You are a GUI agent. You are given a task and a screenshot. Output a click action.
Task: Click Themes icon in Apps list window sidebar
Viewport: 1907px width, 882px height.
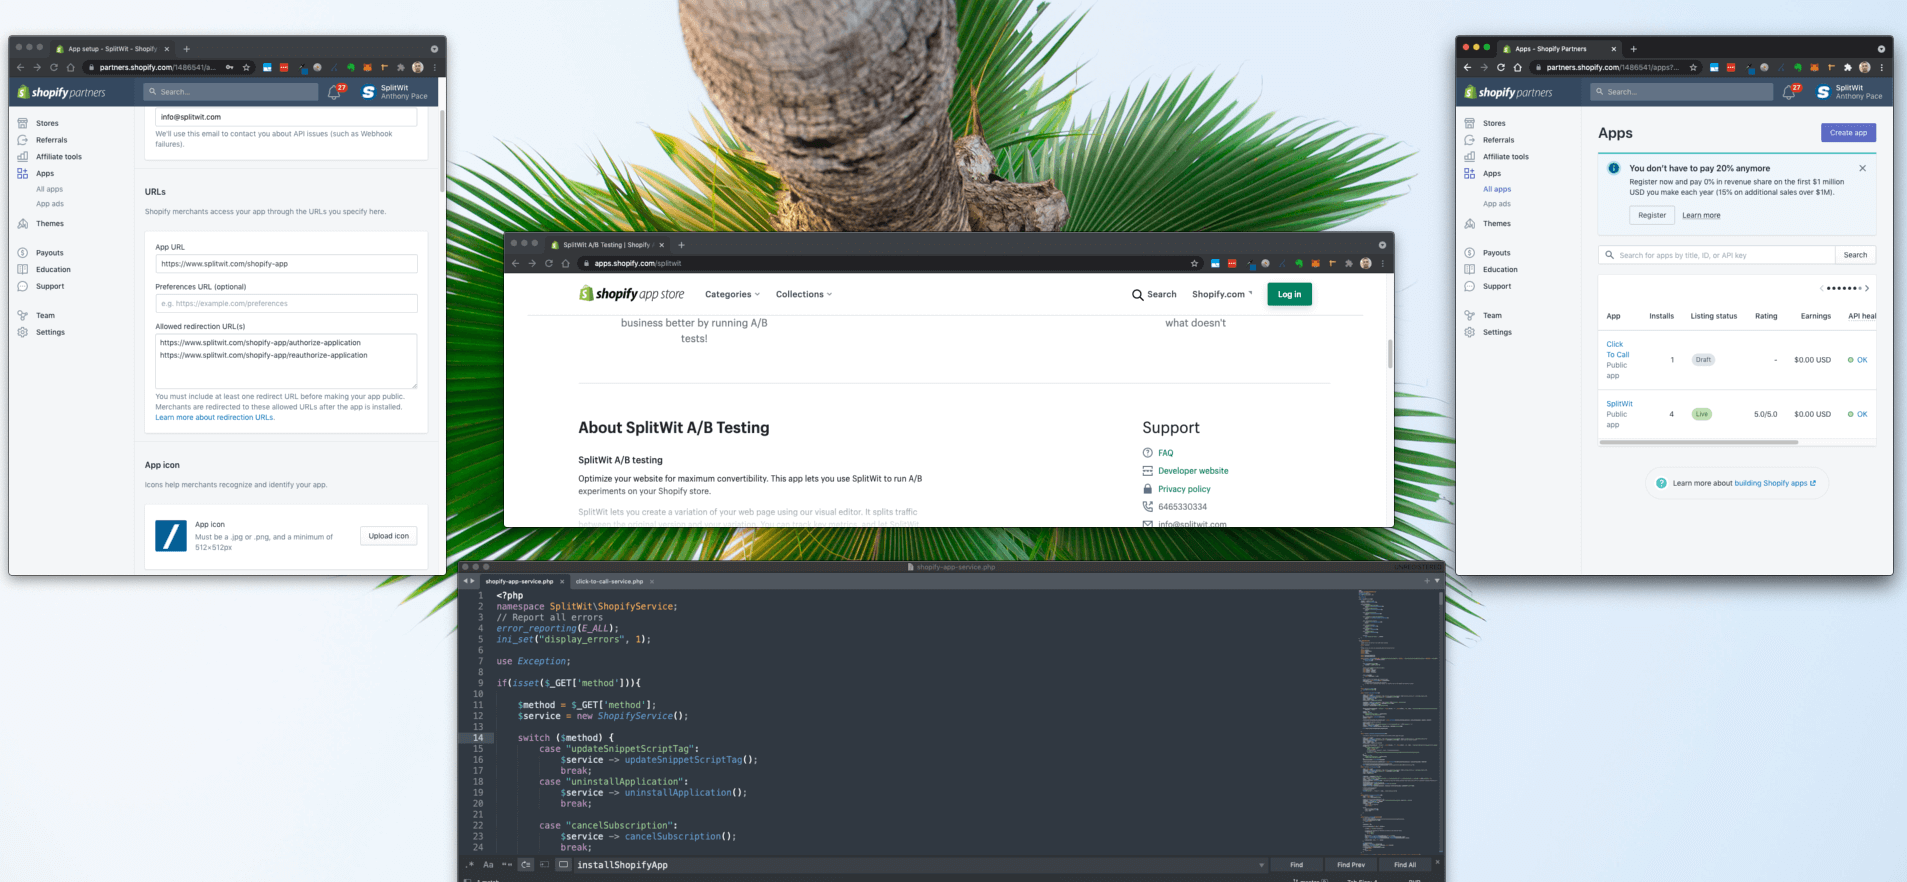click(x=1469, y=224)
